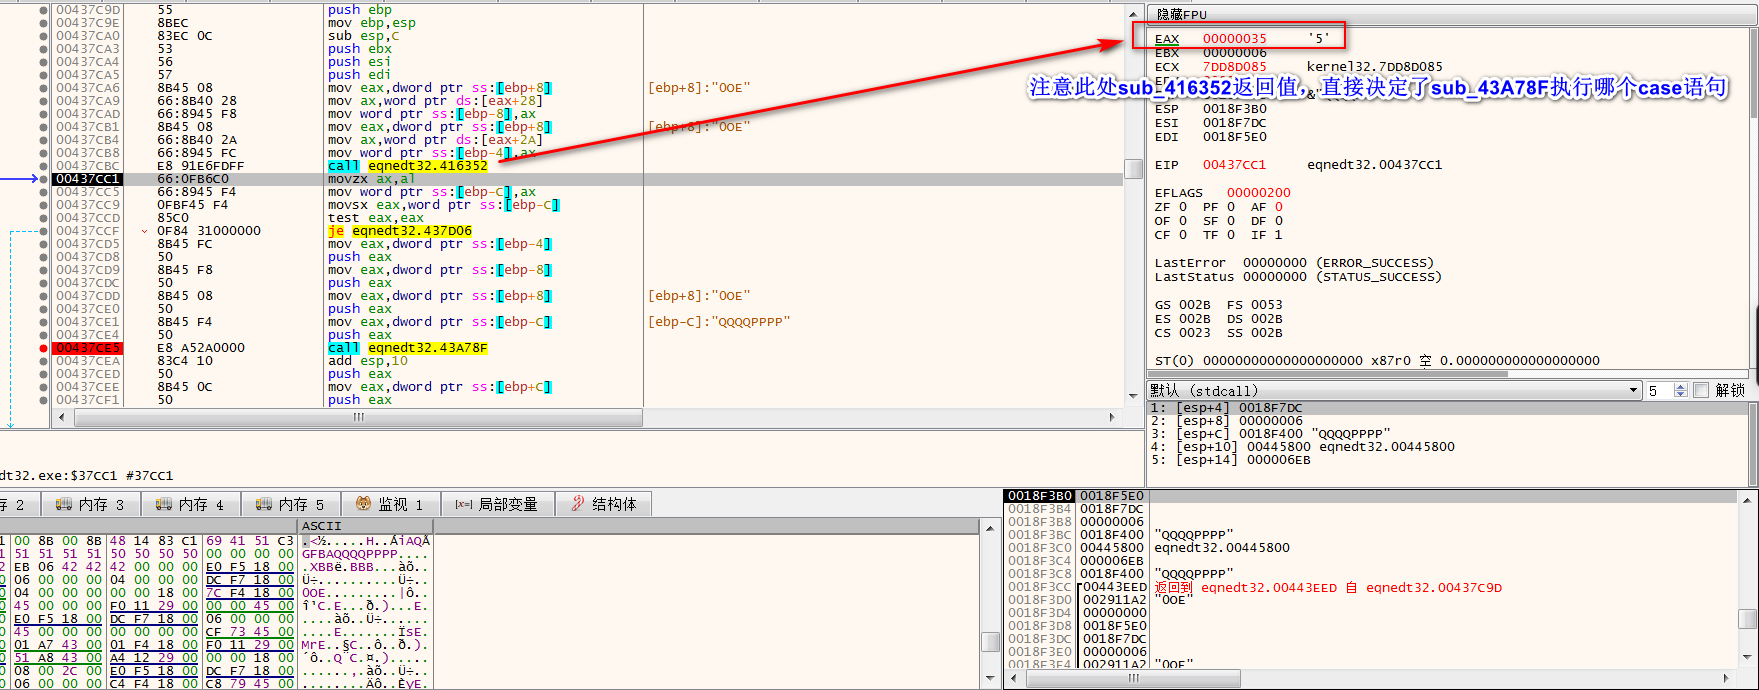This screenshot has width=1759, height=690.
Task: Click the ESP register value 0018F3B0
Action: point(1234,109)
